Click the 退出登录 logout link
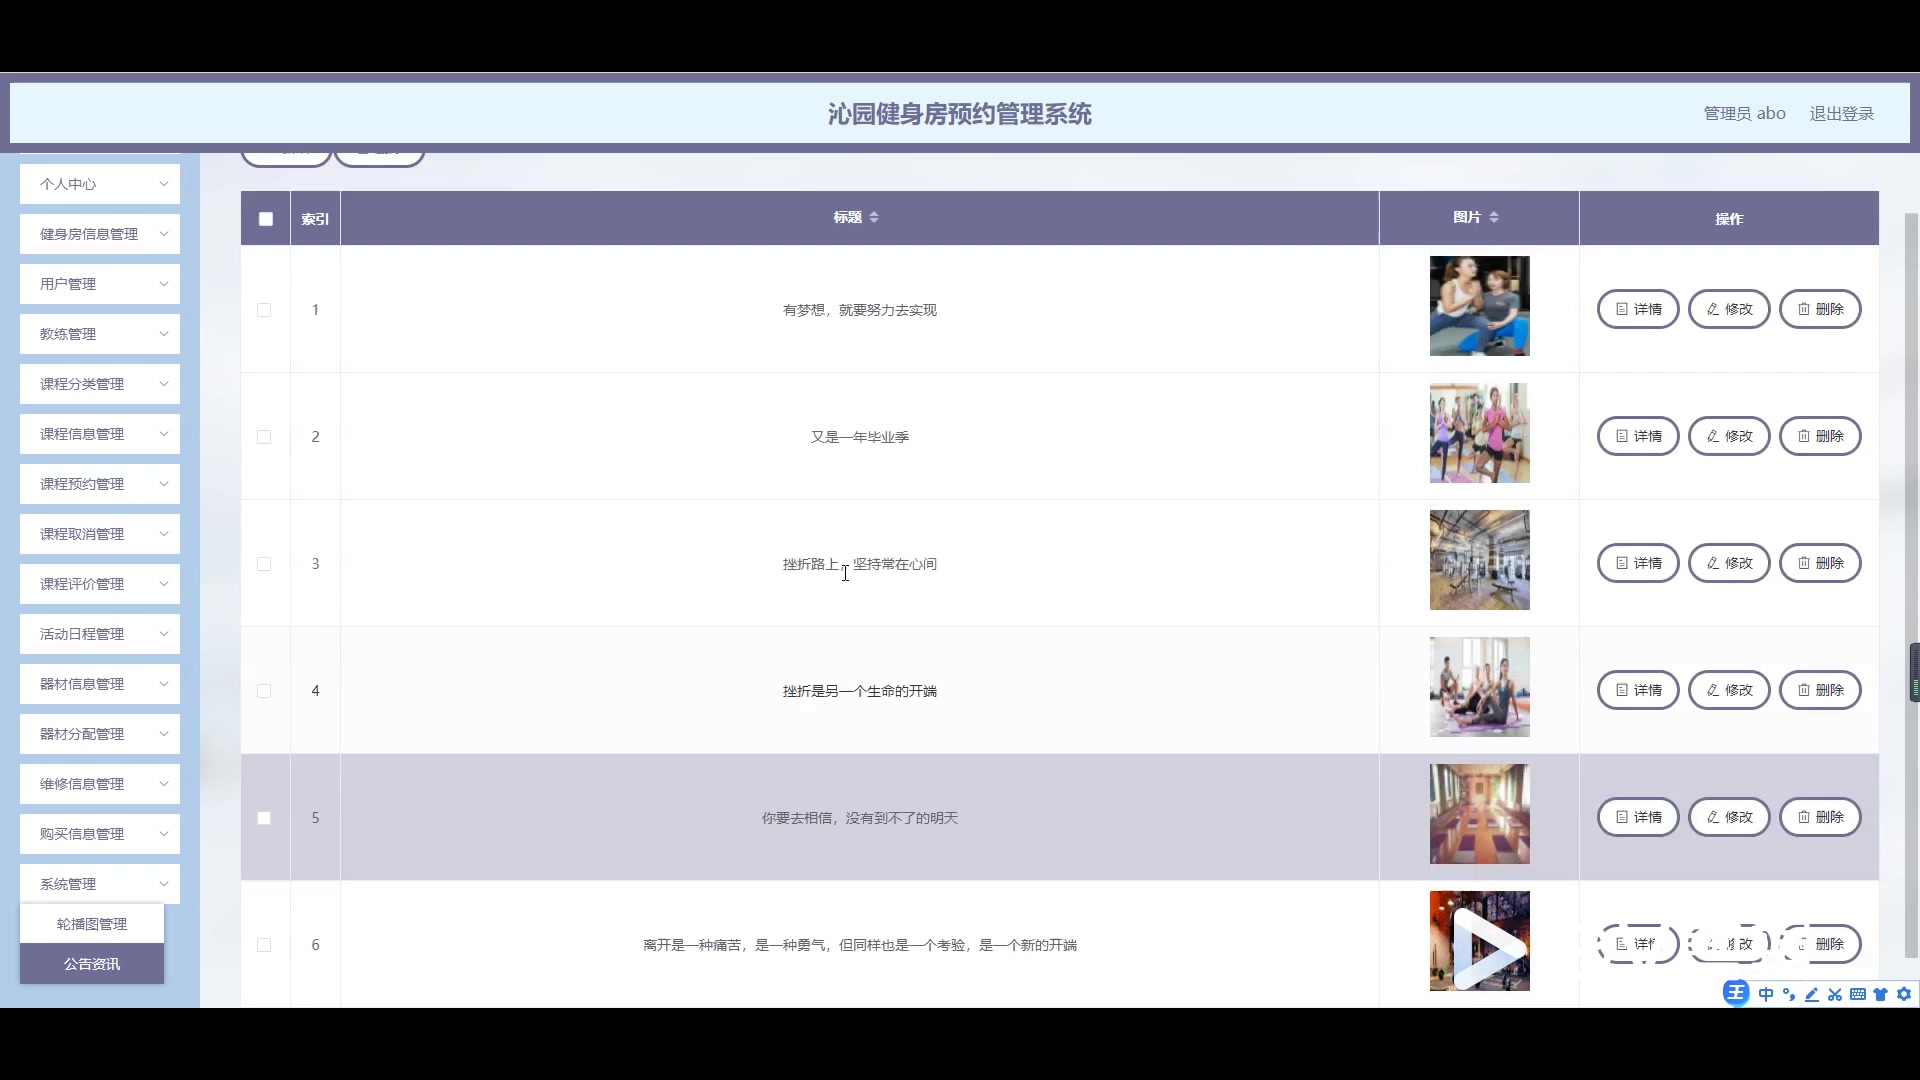Screen dimensions: 1920x1080 pyautogui.click(x=1841, y=113)
